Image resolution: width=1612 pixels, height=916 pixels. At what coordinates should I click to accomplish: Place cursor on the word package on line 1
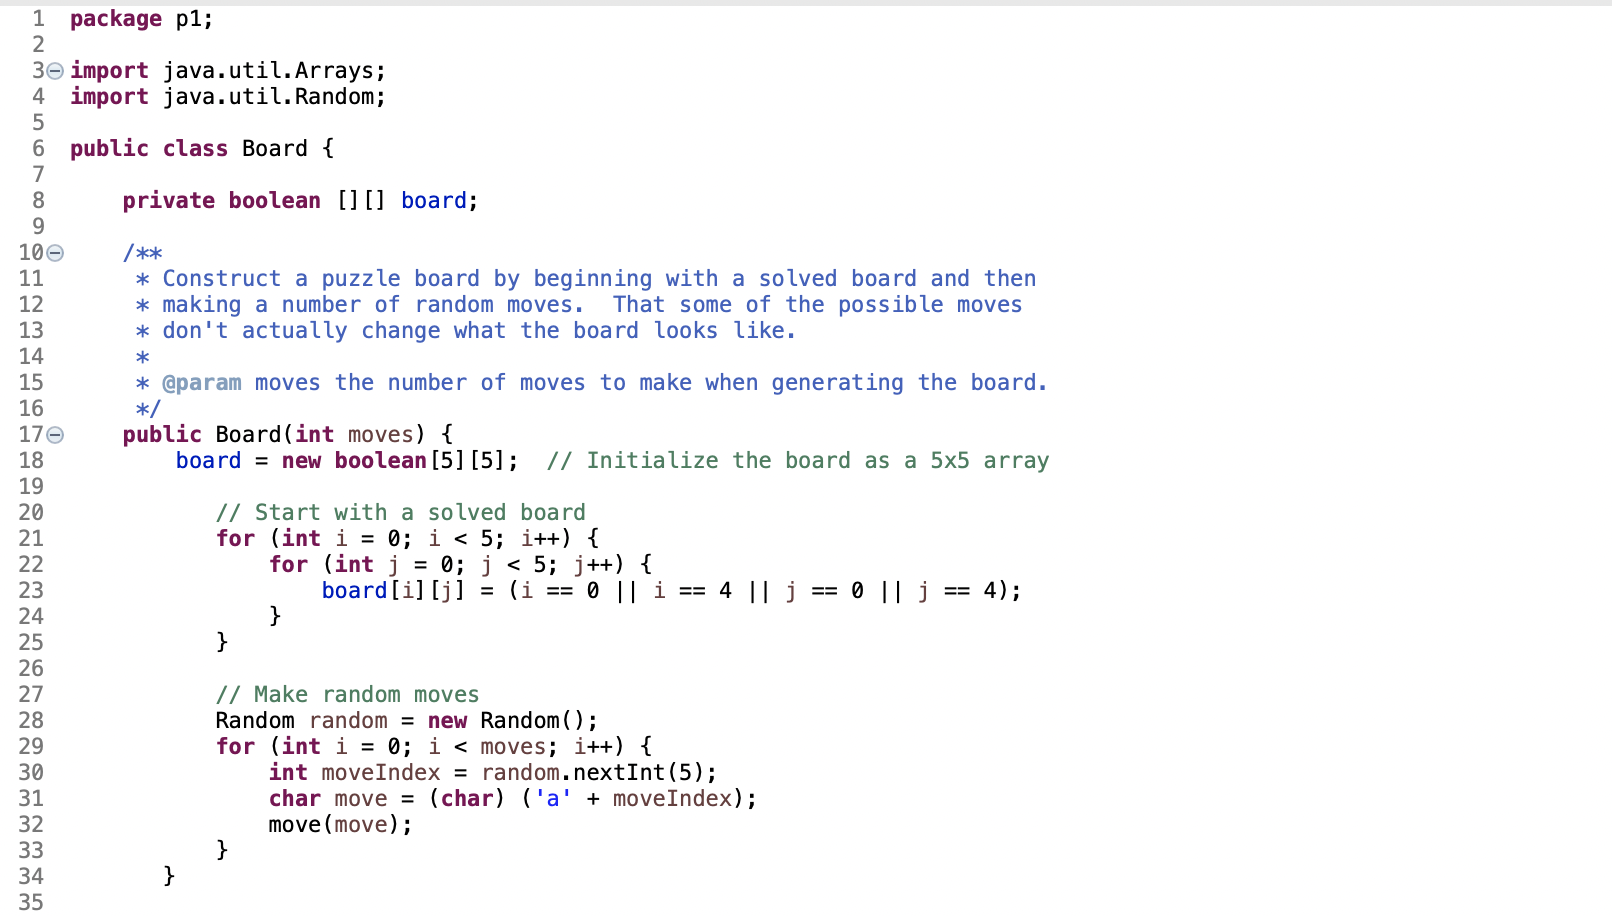pyautogui.click(x=115, y=18)
